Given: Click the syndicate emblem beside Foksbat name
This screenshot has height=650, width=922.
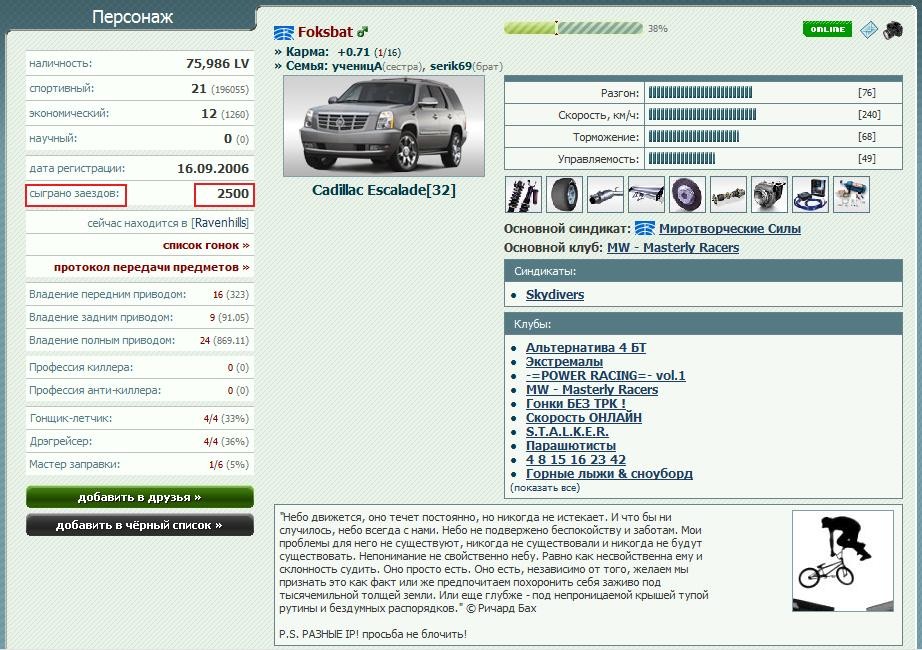Looking at the screenshot, I should coord(283,32).
